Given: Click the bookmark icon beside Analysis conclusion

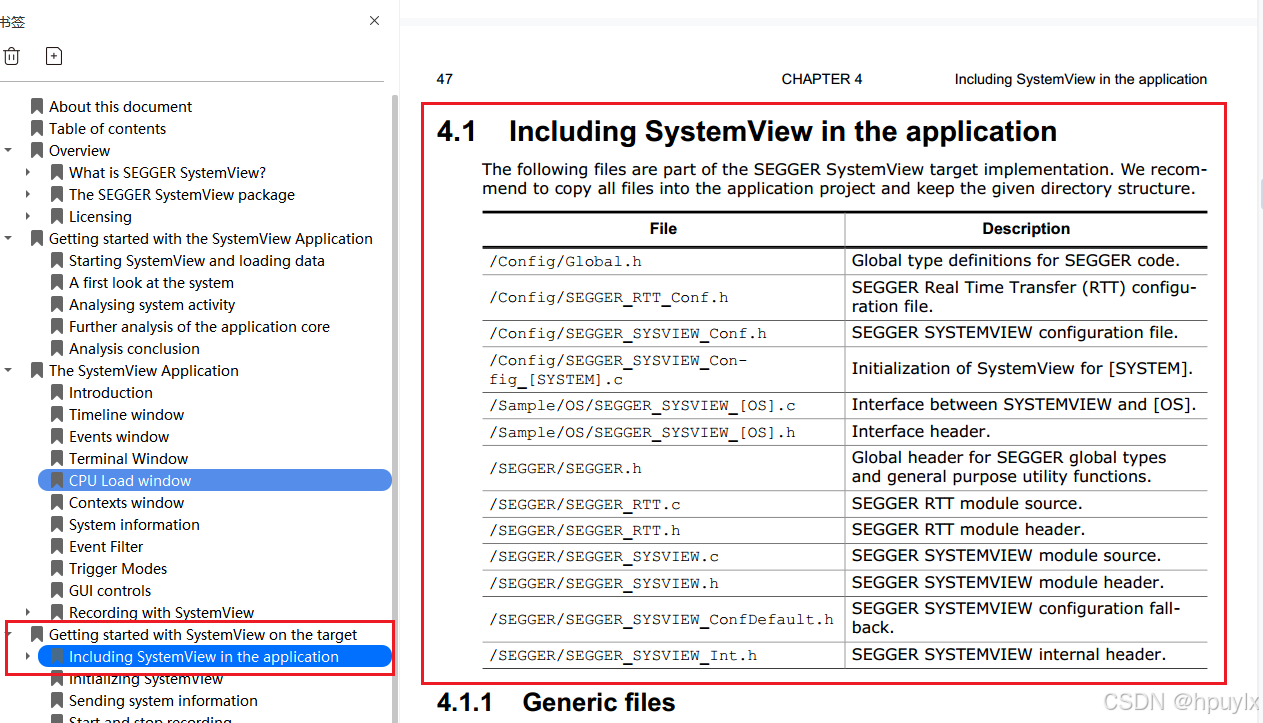Looking at the screenshot, I should pos(56,348).
